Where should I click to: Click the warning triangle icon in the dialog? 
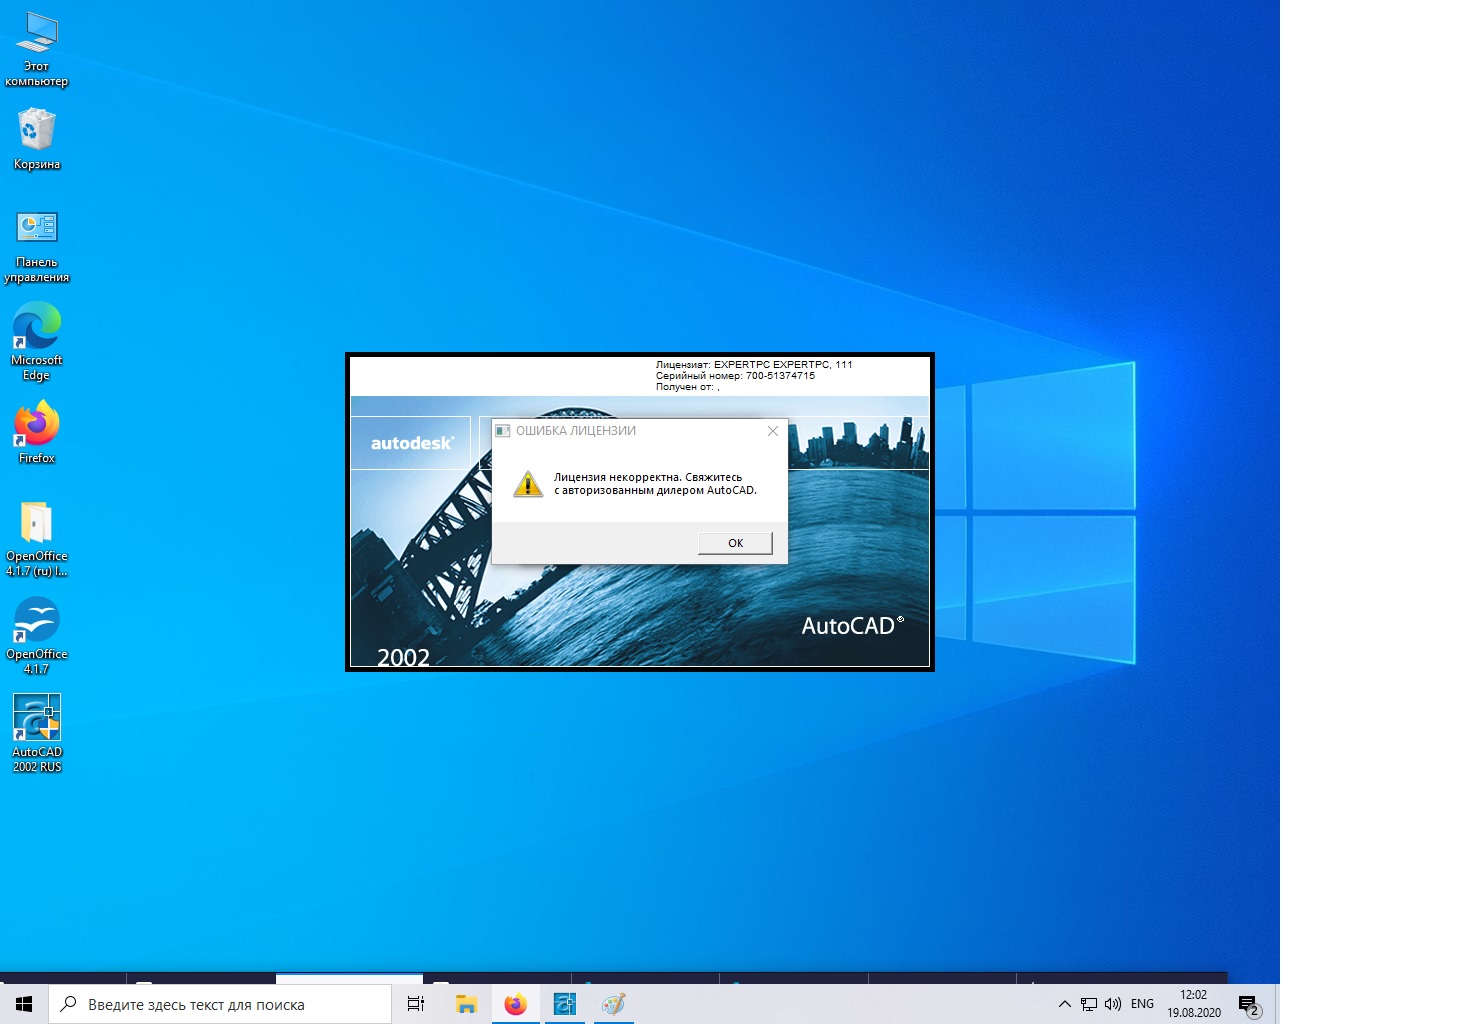coord(527,484)
